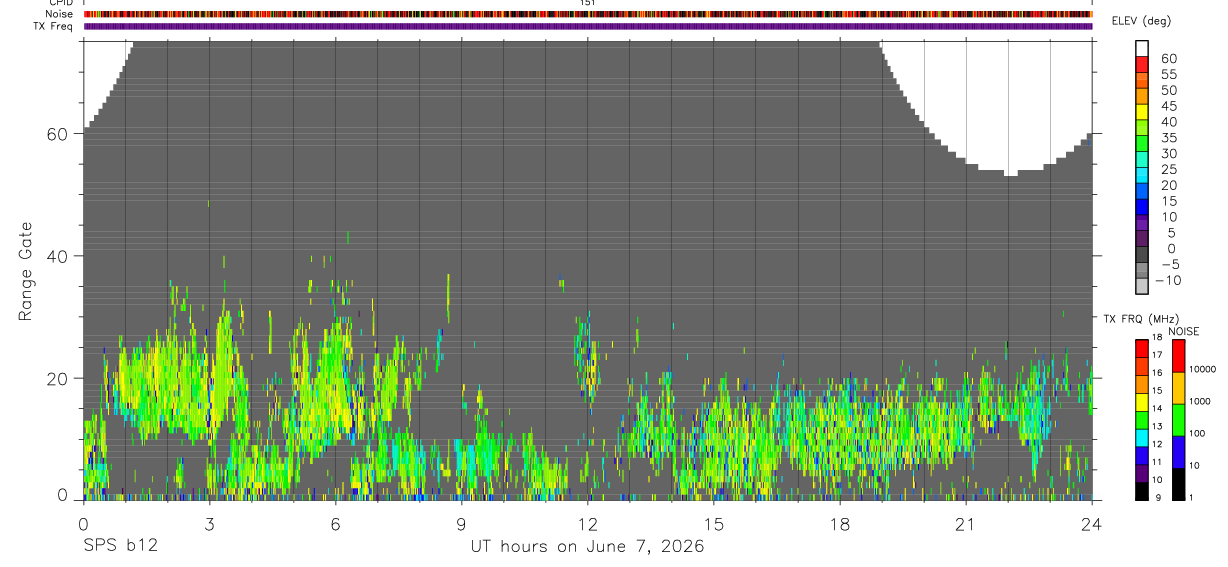Click the Noise row label at top left
The width and height of the screenshot is (1228, 567).
click(x=58, y=14)
